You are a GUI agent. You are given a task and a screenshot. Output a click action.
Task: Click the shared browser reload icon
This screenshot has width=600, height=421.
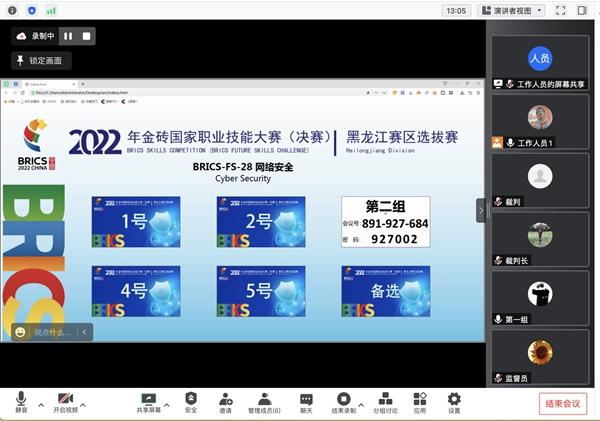[x=23, y=93]
